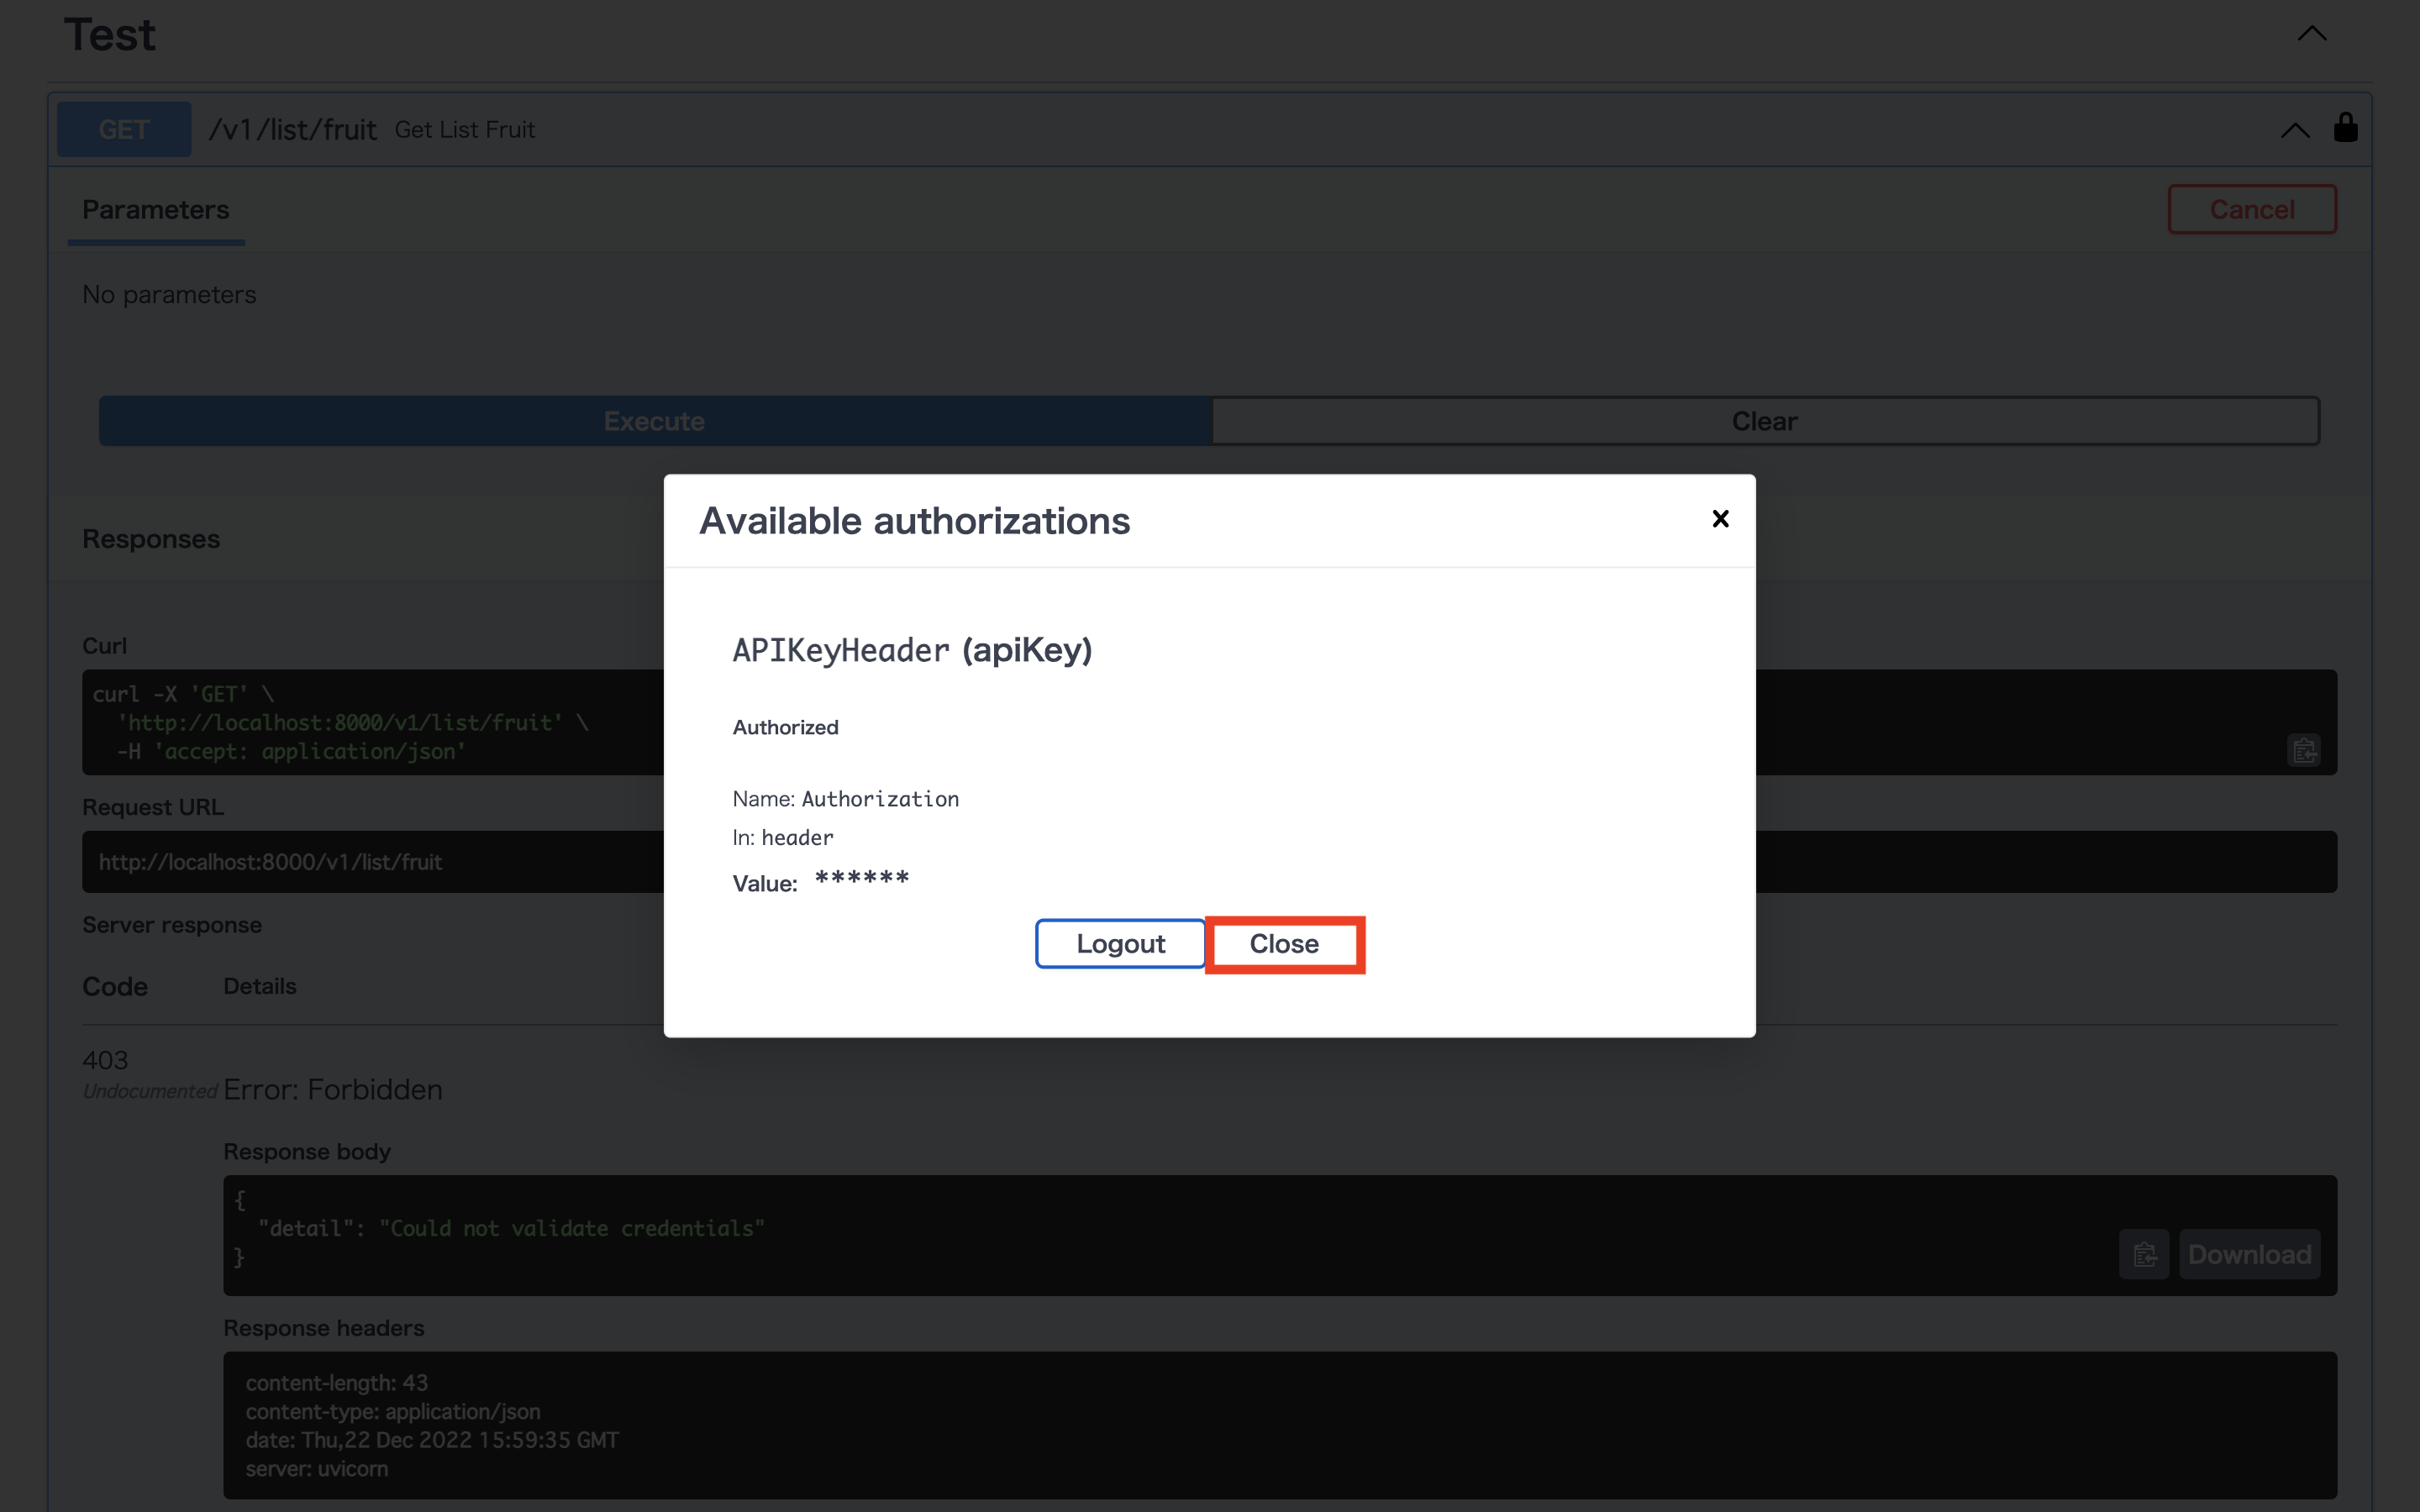Copy the Curl command using the clipboard icon
This screenshot has height=1512, width=2420.
[x=2303, y=750]
